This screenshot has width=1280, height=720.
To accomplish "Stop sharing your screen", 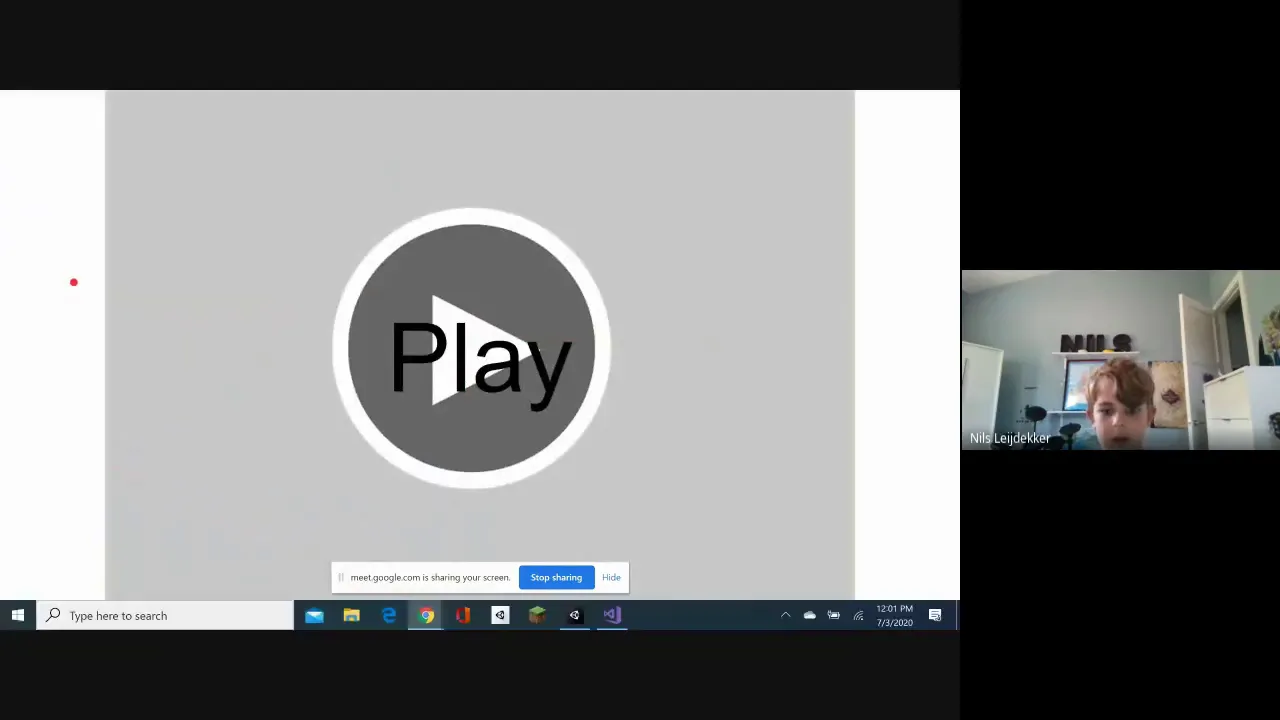I will (x=556, y=577).
